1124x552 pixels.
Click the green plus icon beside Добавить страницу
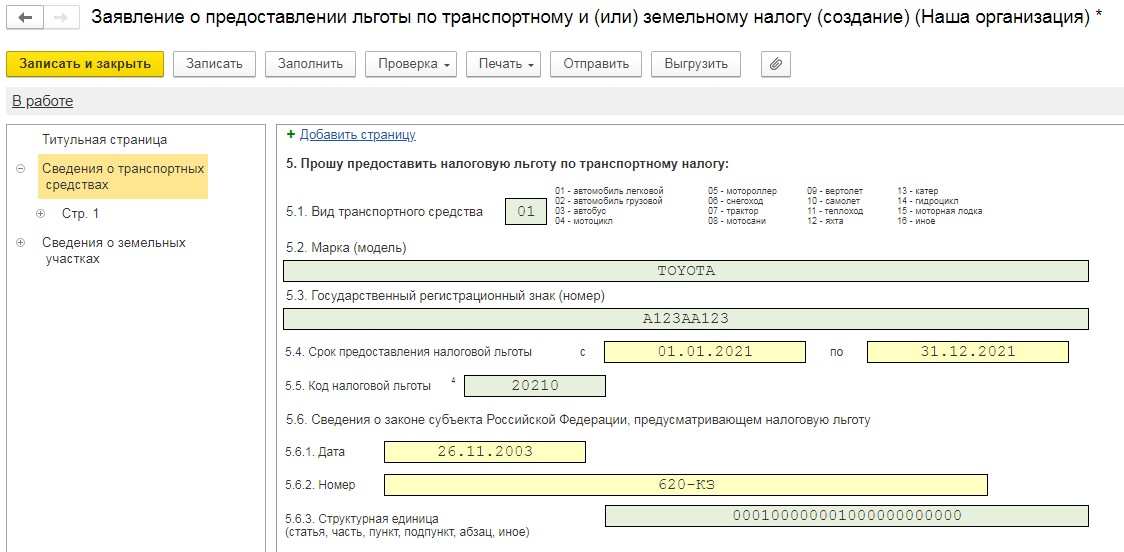click(290, 134)
